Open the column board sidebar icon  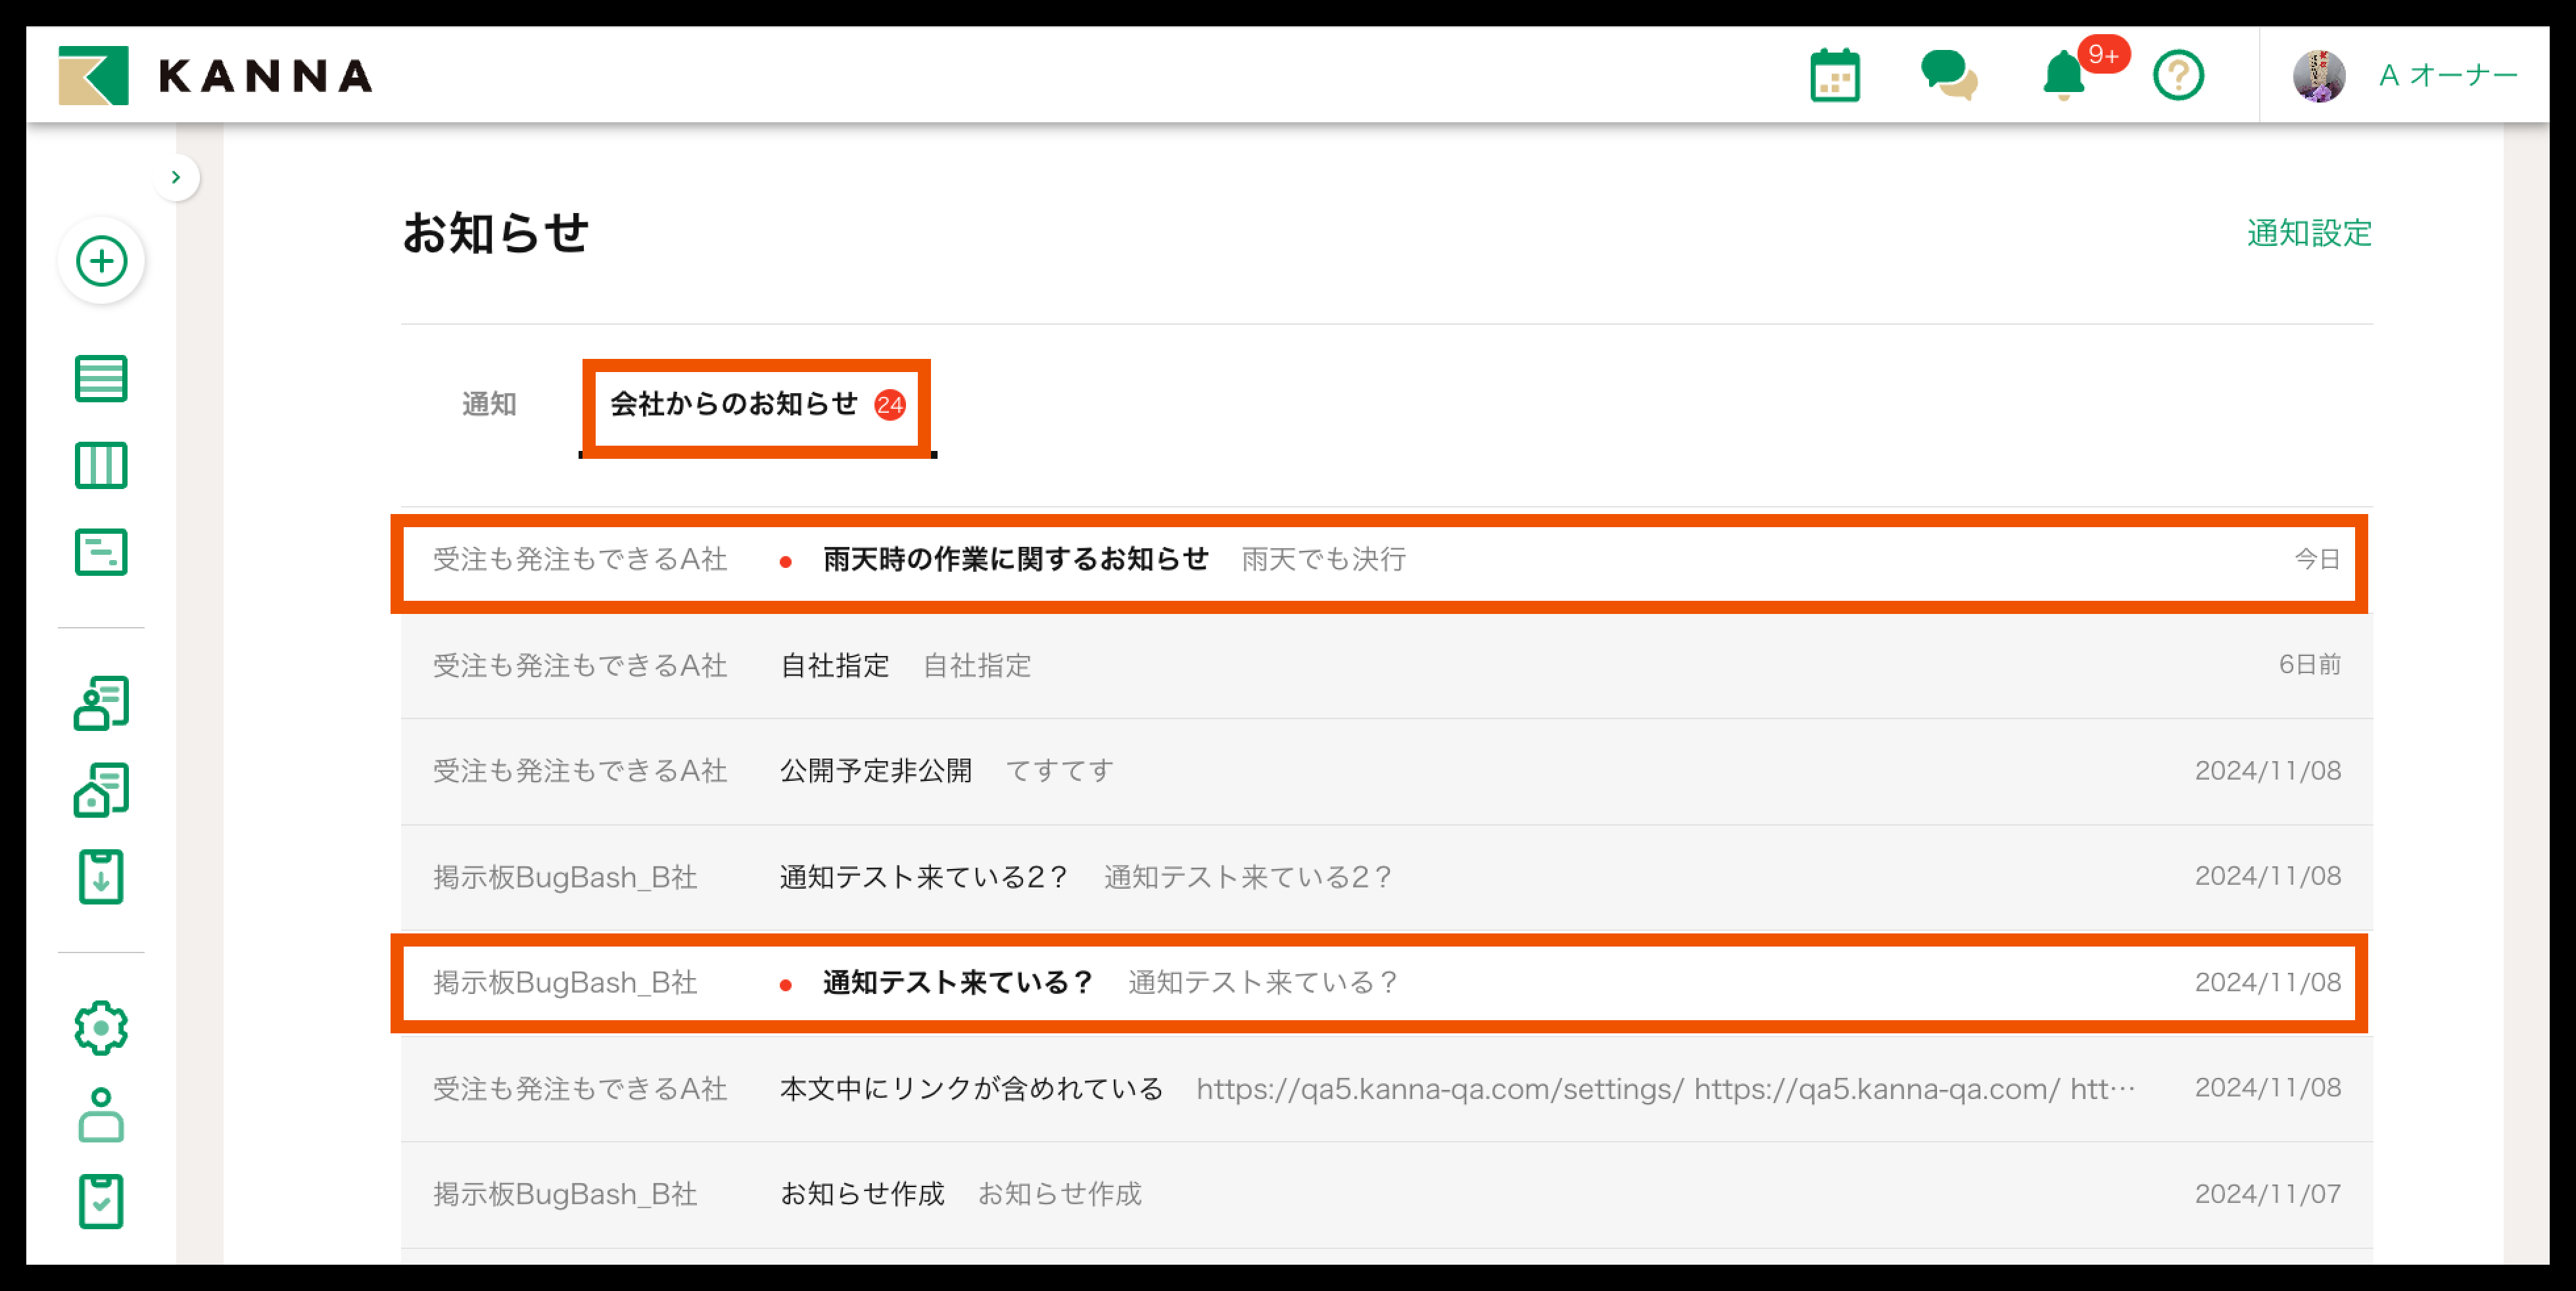click(101, 465)
